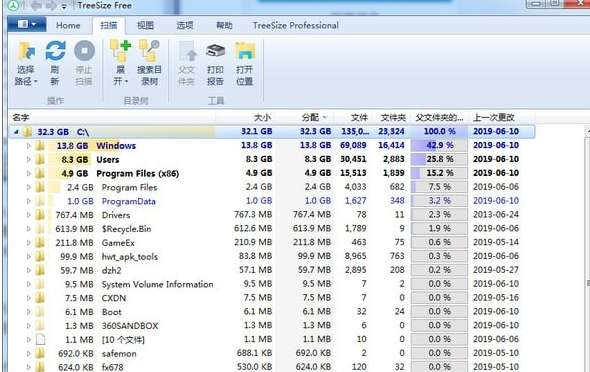Select the System Volume Information row
This screenshot has width=590, height=372.
(x=271, y=284)
